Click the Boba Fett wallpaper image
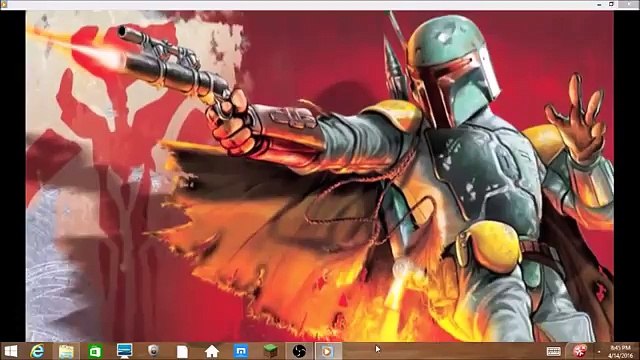The height and width of the screenshot is (360, 640). (320, 176)
